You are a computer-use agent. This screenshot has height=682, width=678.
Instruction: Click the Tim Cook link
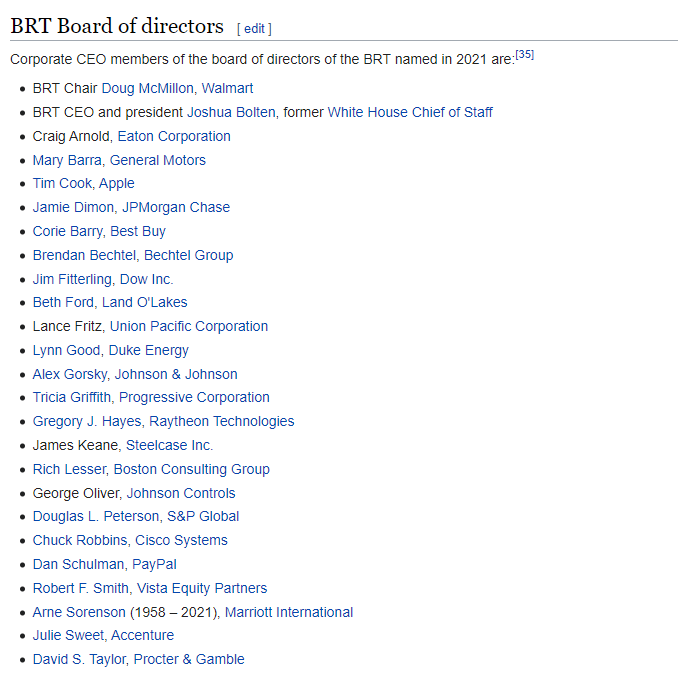pos(62,183)
